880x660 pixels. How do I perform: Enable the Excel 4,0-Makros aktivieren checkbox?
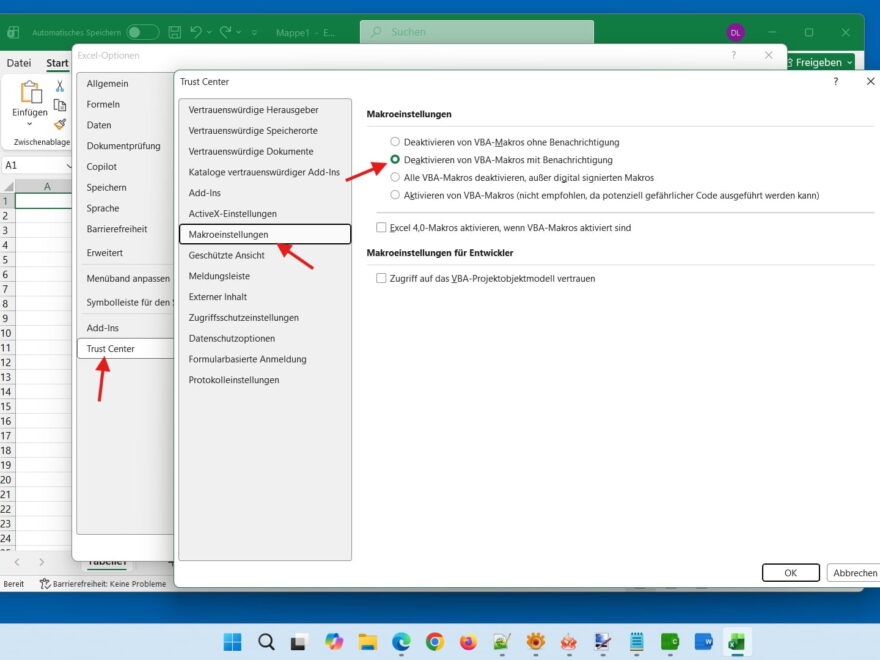[x=380, y=228]
